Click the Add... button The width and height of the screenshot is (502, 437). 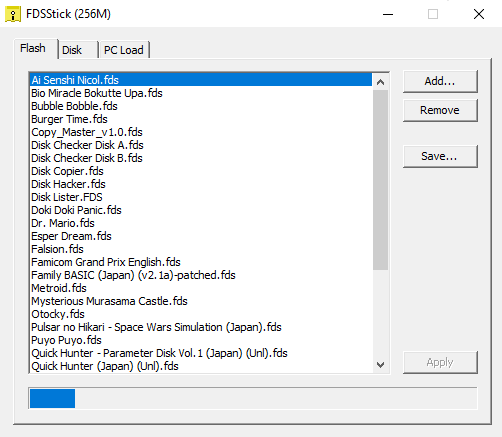[440, 81]
